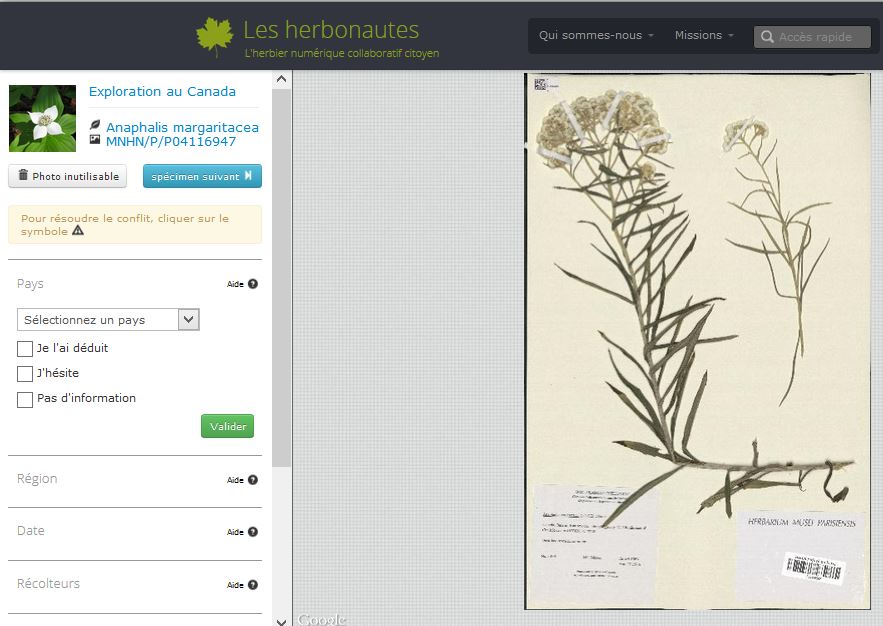The height and width of the screenshot is (626, 883).
Task: Go to "spécimen suivant"
Action: [202, 176]
